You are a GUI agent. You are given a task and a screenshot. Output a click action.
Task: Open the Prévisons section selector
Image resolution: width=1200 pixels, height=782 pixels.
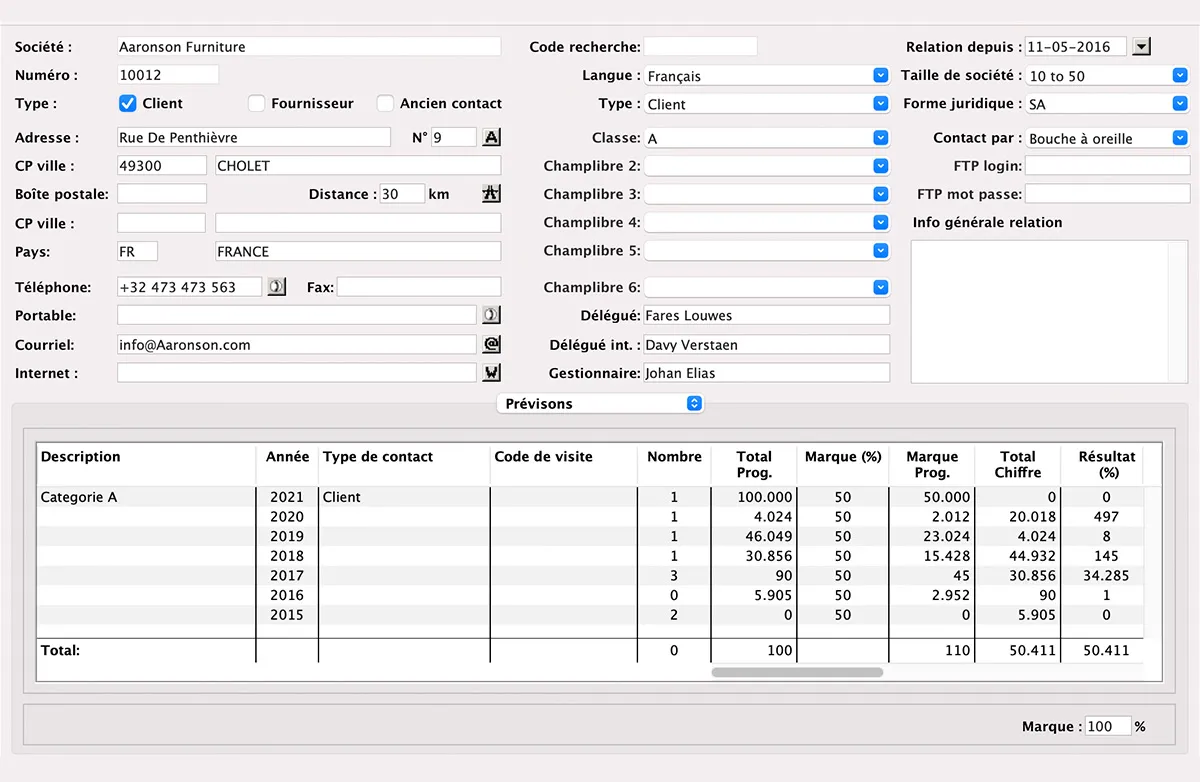tap(600, 404)
